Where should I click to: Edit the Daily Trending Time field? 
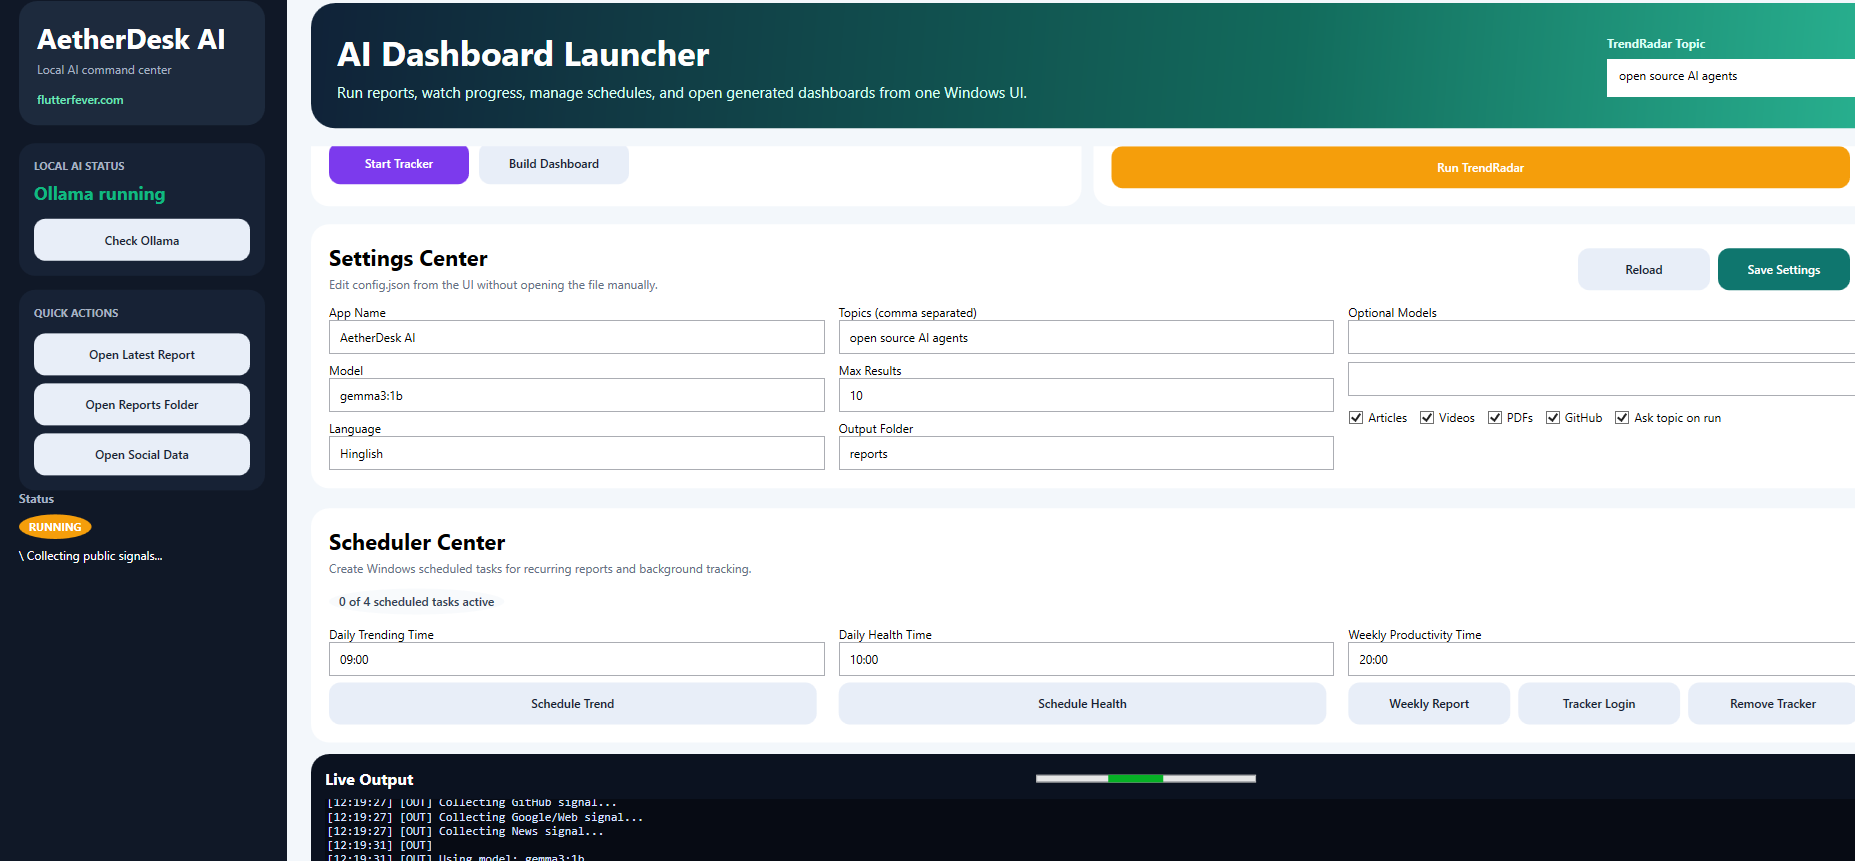pos(576,659)
